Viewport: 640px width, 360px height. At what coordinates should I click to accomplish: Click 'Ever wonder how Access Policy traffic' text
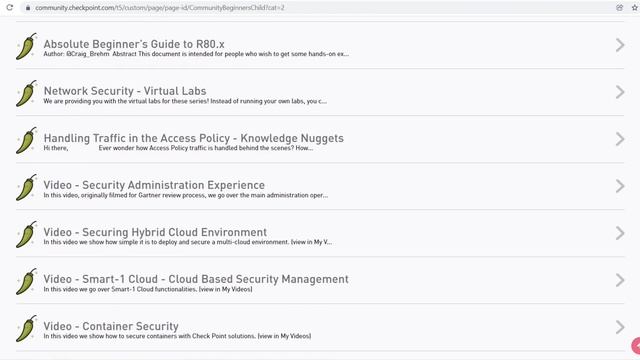coord(206,148)
